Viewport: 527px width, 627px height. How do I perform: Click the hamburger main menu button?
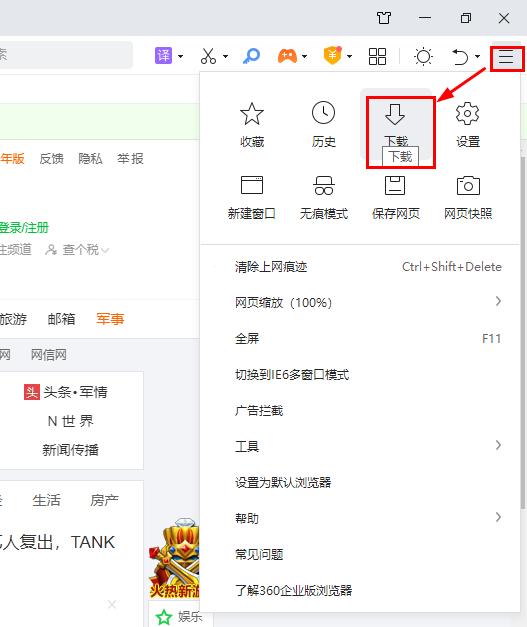tap(506, 57)
